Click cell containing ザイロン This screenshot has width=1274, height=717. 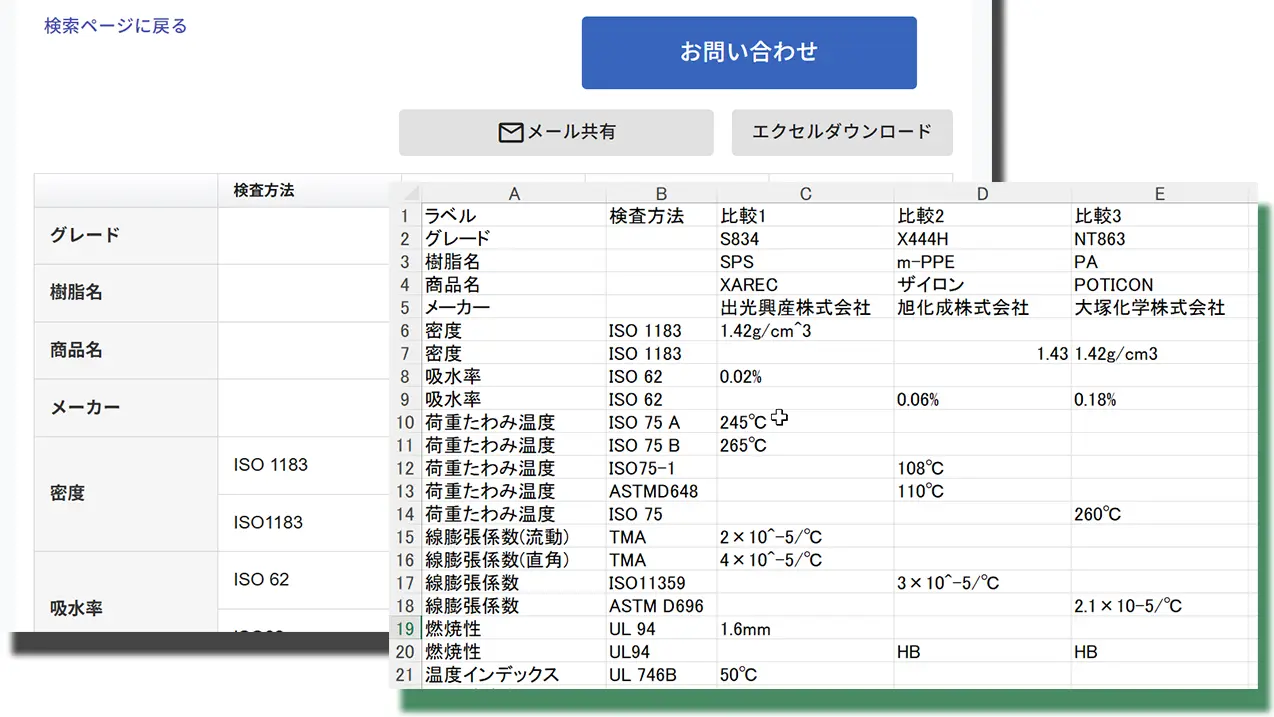tap(982, 285)
